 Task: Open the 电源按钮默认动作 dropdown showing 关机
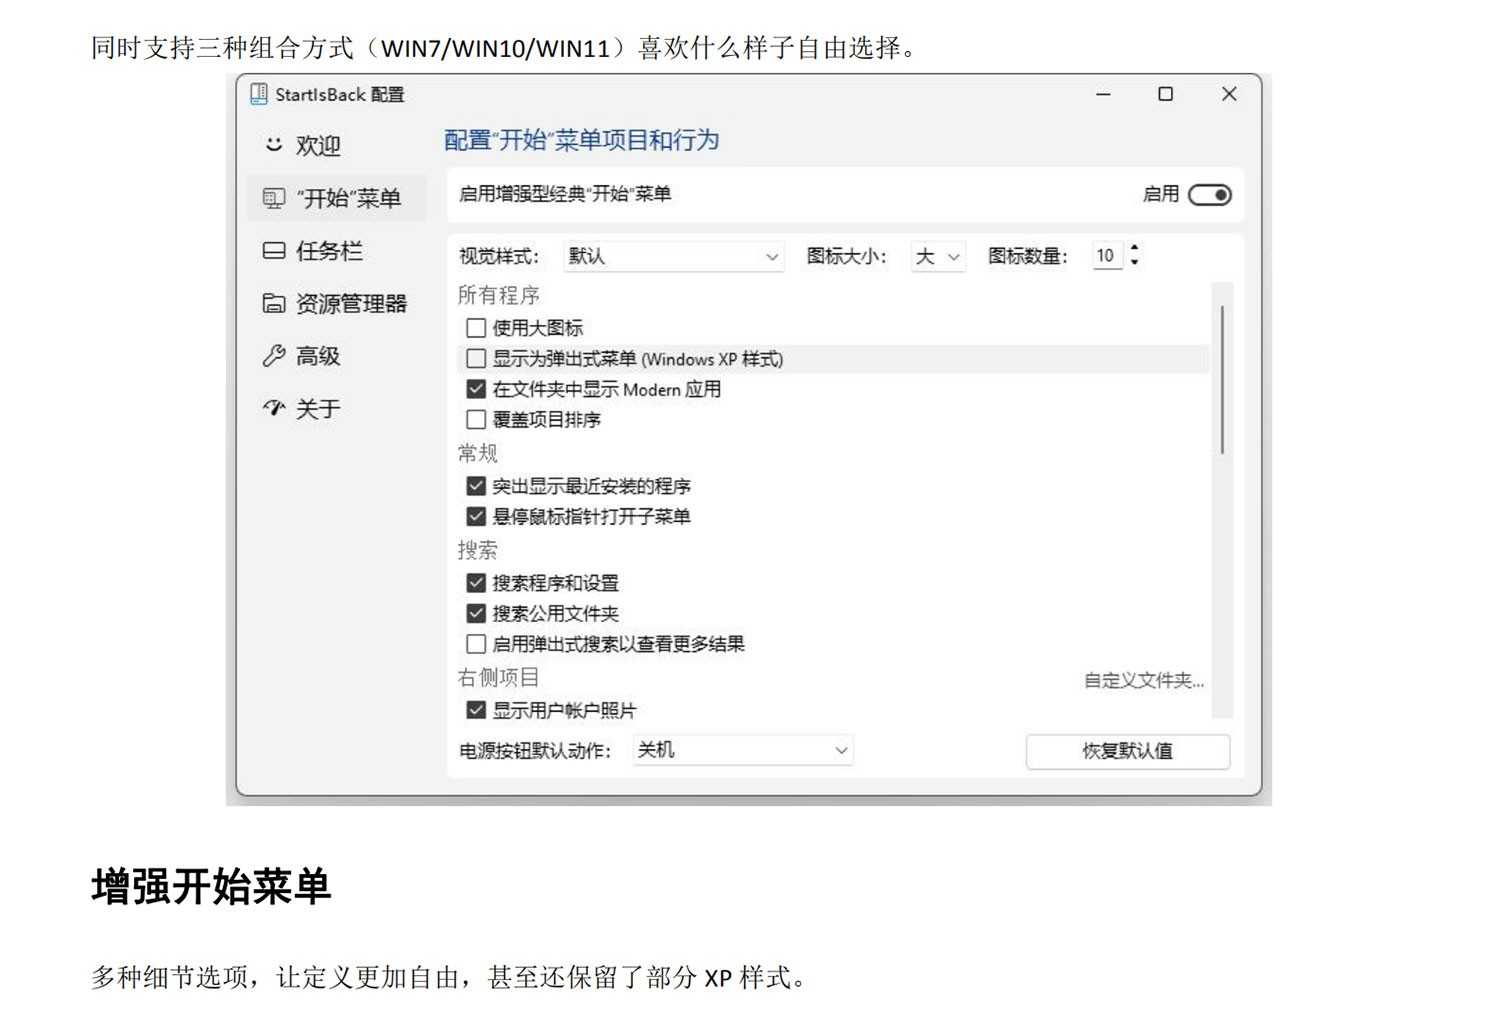point(743,750)
